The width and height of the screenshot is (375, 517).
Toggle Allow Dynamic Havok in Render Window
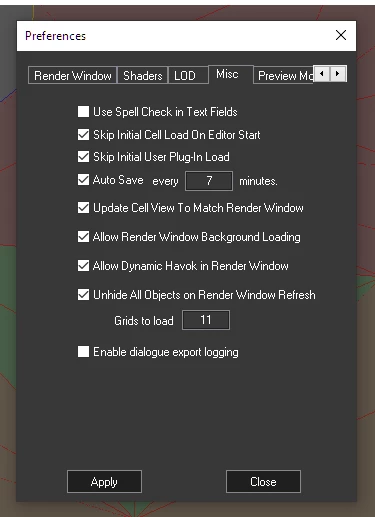[x=83, y=266]
